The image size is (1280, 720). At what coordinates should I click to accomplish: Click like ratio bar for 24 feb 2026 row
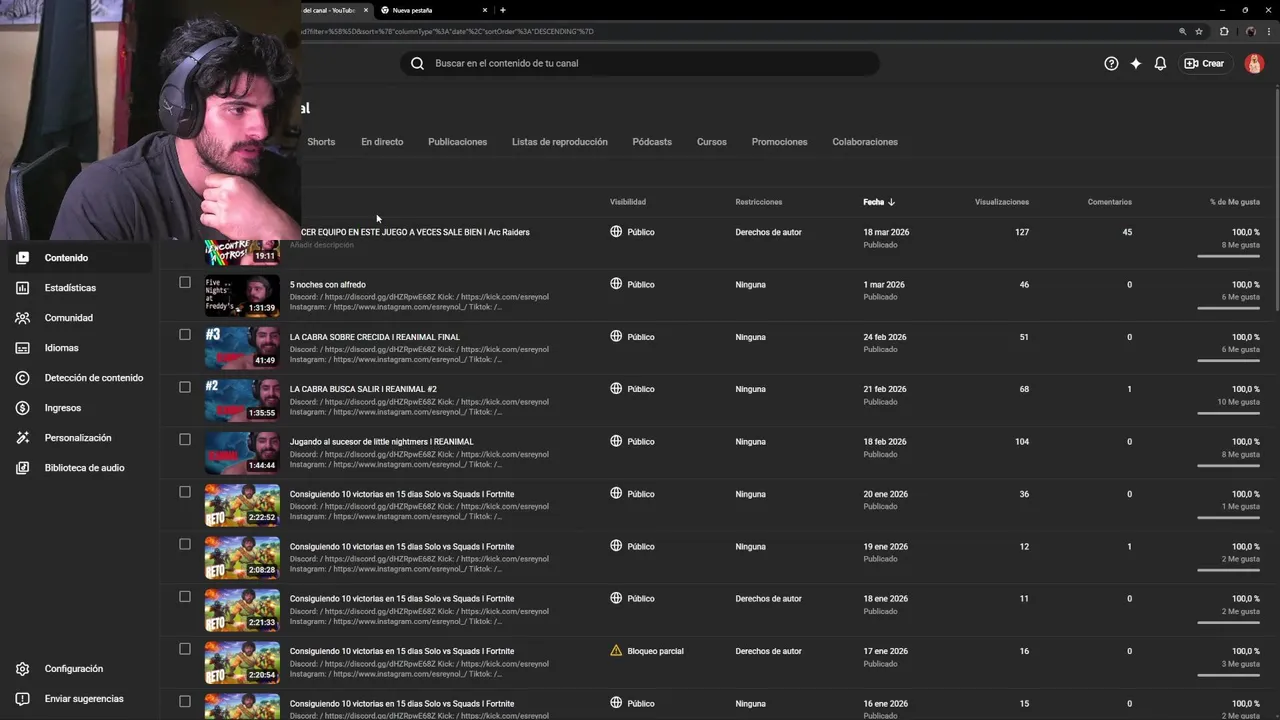pos(1228,360)
